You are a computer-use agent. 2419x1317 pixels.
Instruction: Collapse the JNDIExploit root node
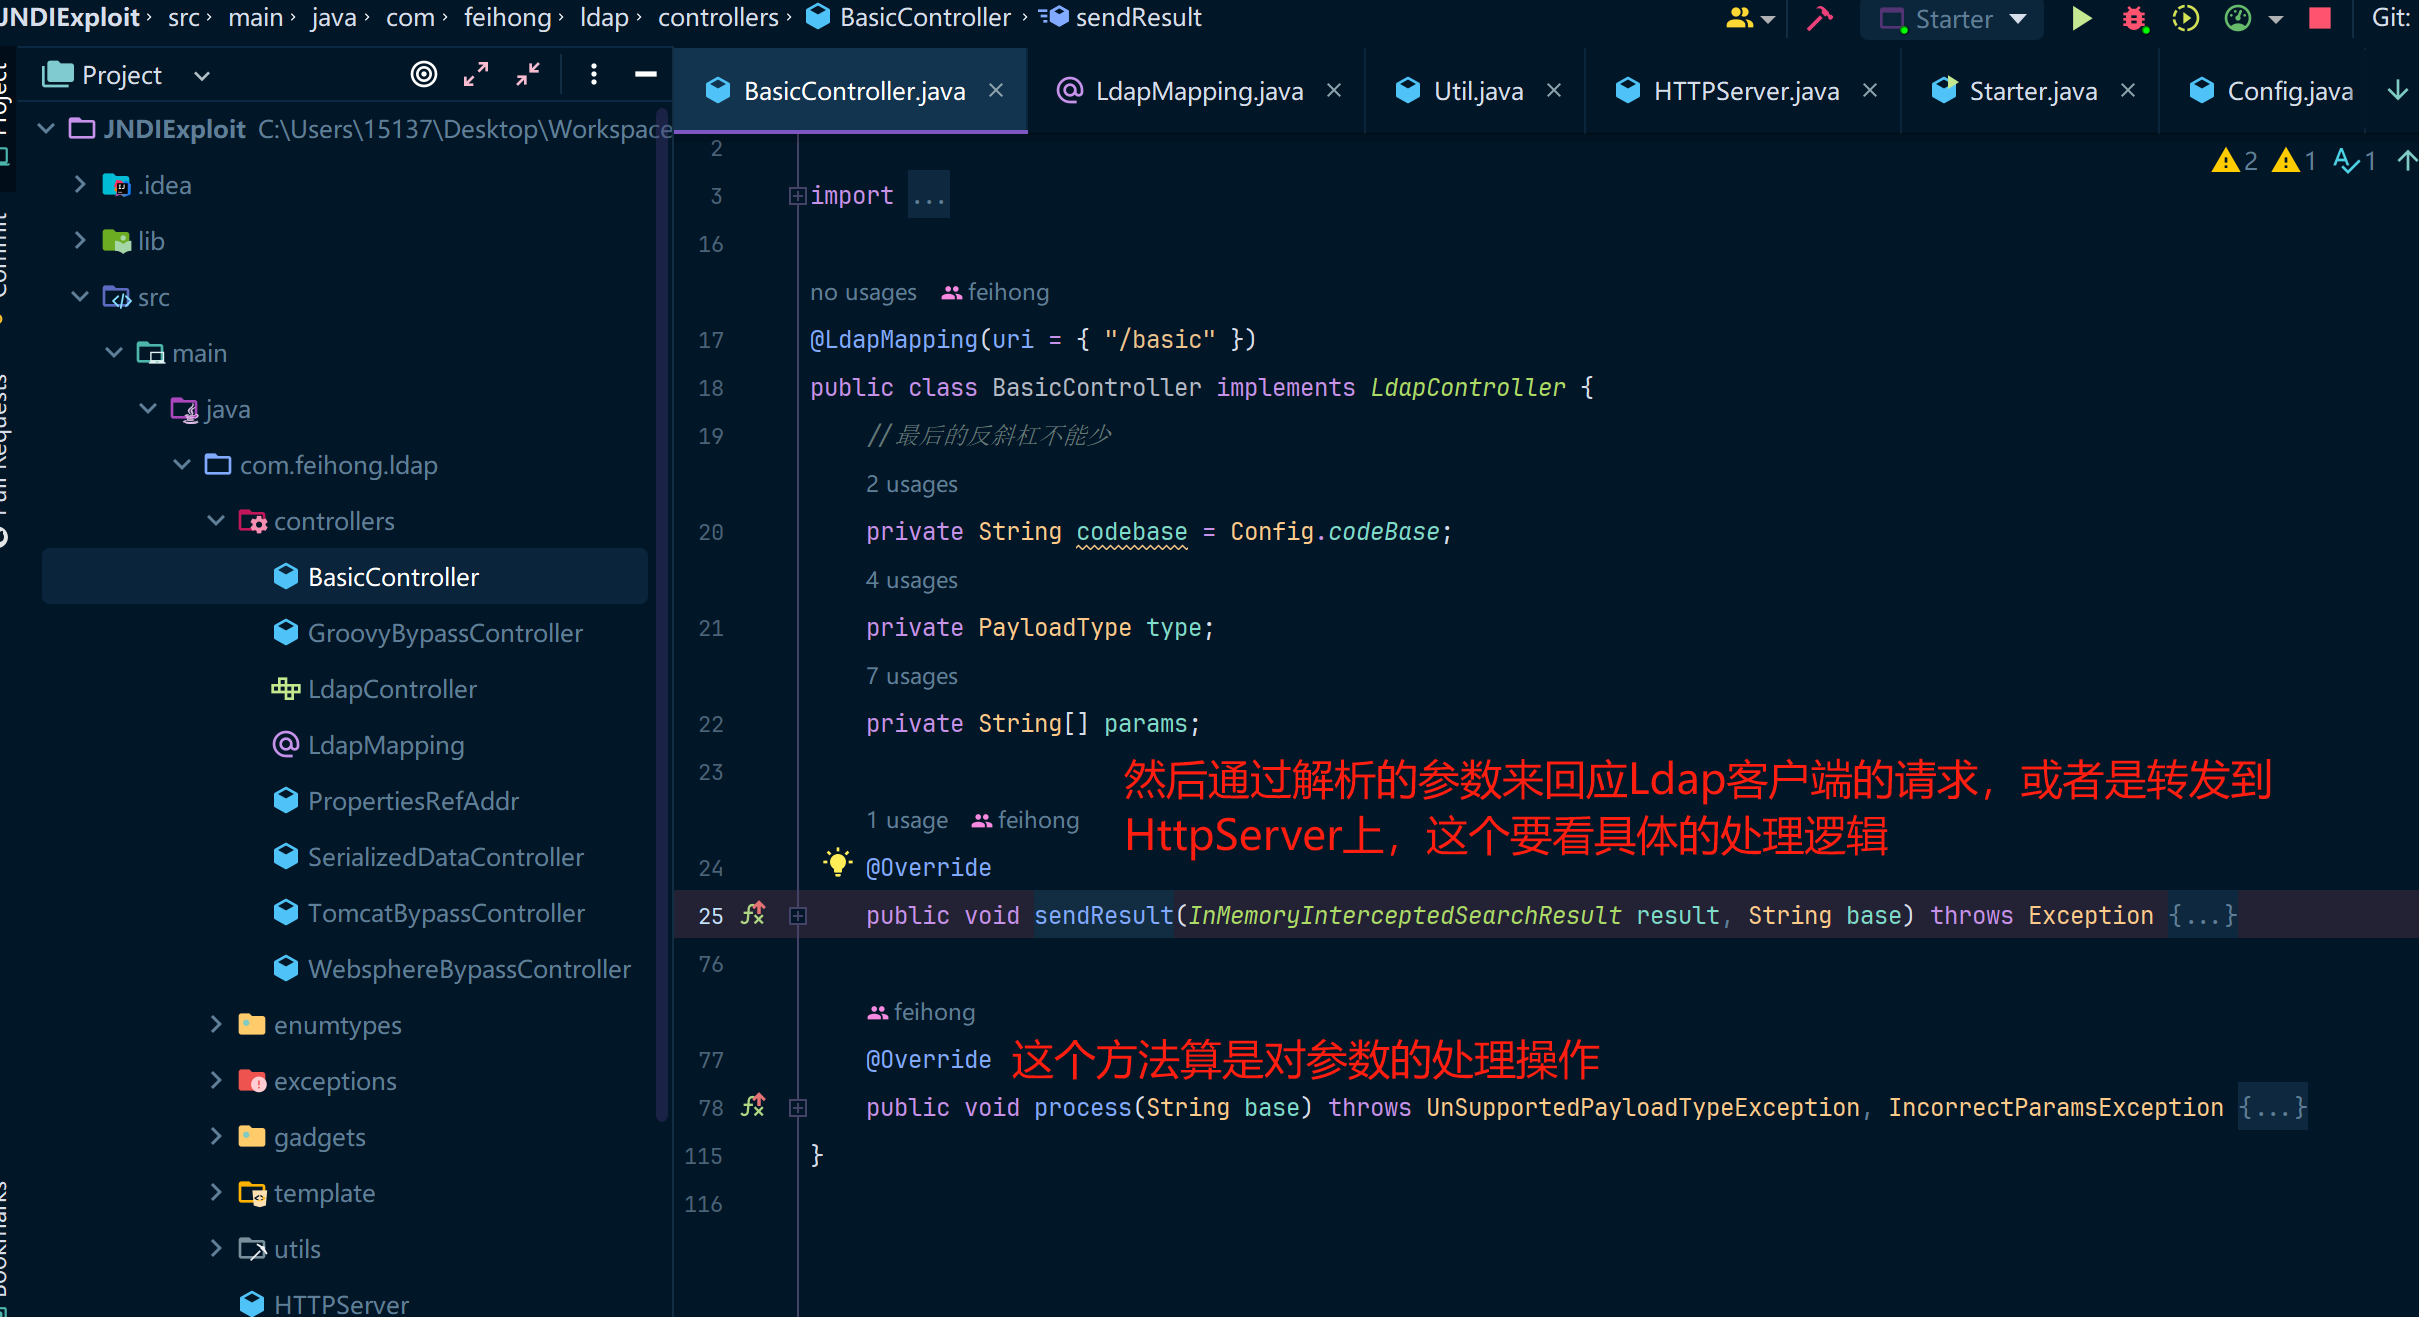(46, 129)
